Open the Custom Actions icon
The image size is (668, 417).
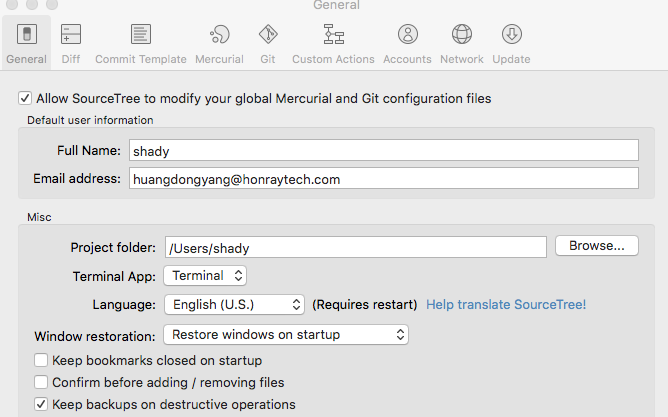click(333, 35)
